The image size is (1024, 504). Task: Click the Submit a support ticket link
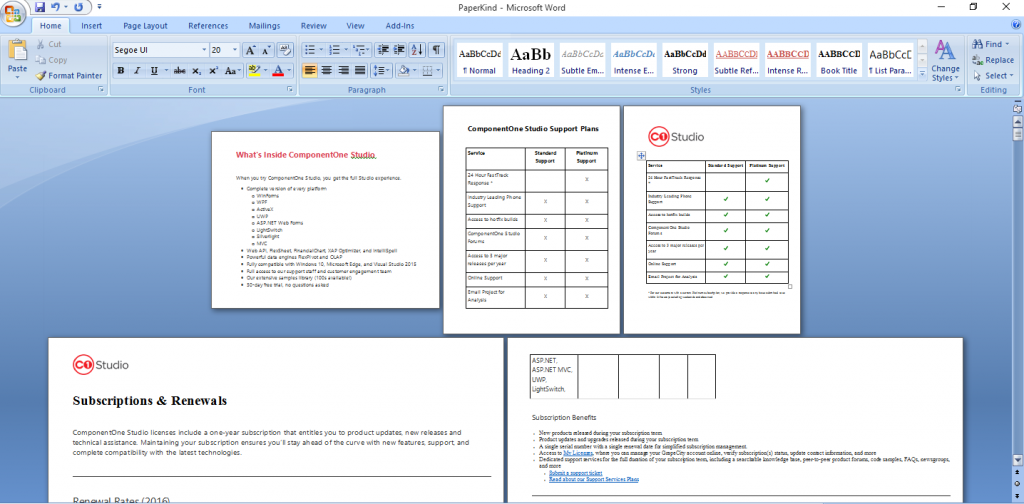coord(576,473)
